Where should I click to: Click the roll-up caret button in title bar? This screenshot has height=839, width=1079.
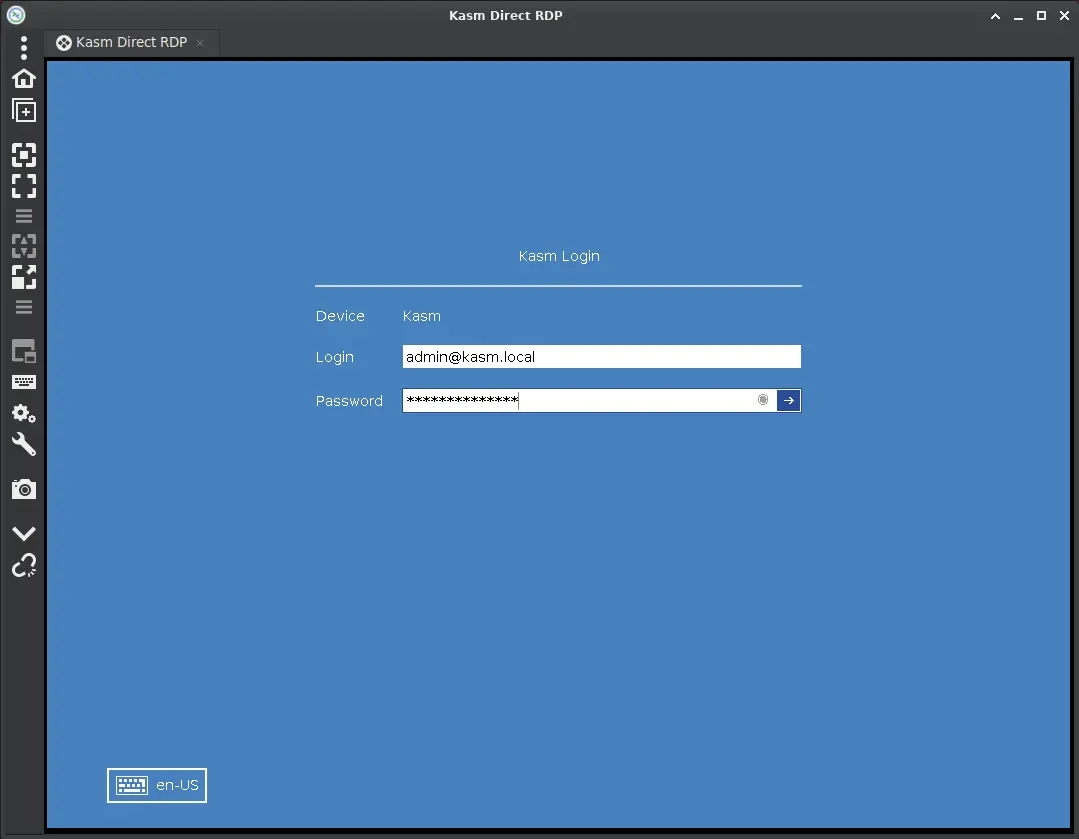995,16
